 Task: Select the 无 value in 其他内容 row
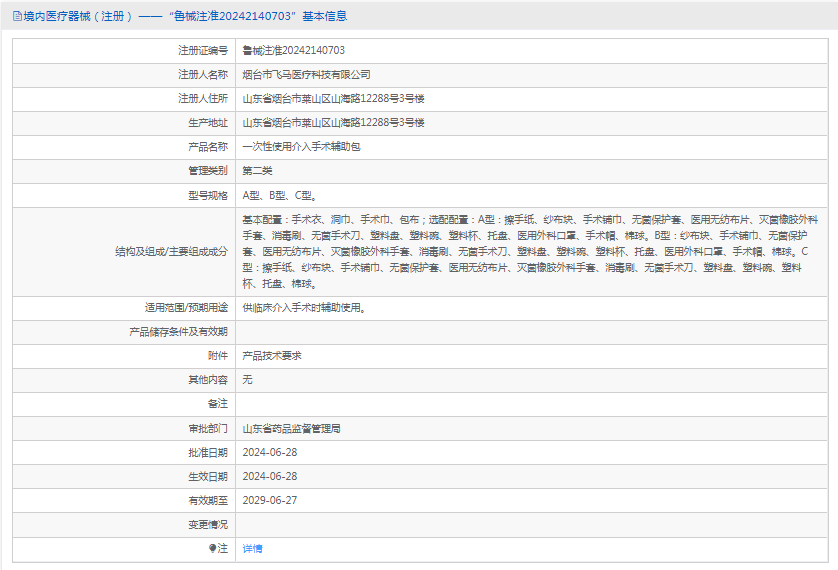(247, 379)
